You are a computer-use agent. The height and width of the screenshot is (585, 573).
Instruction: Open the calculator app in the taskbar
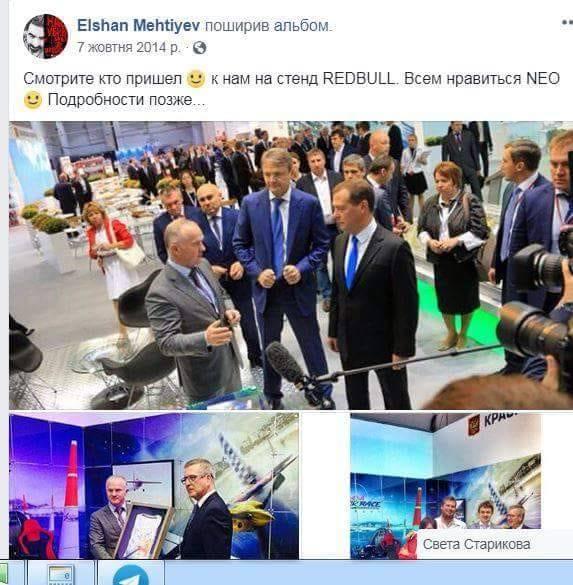[x=61, y=573]
